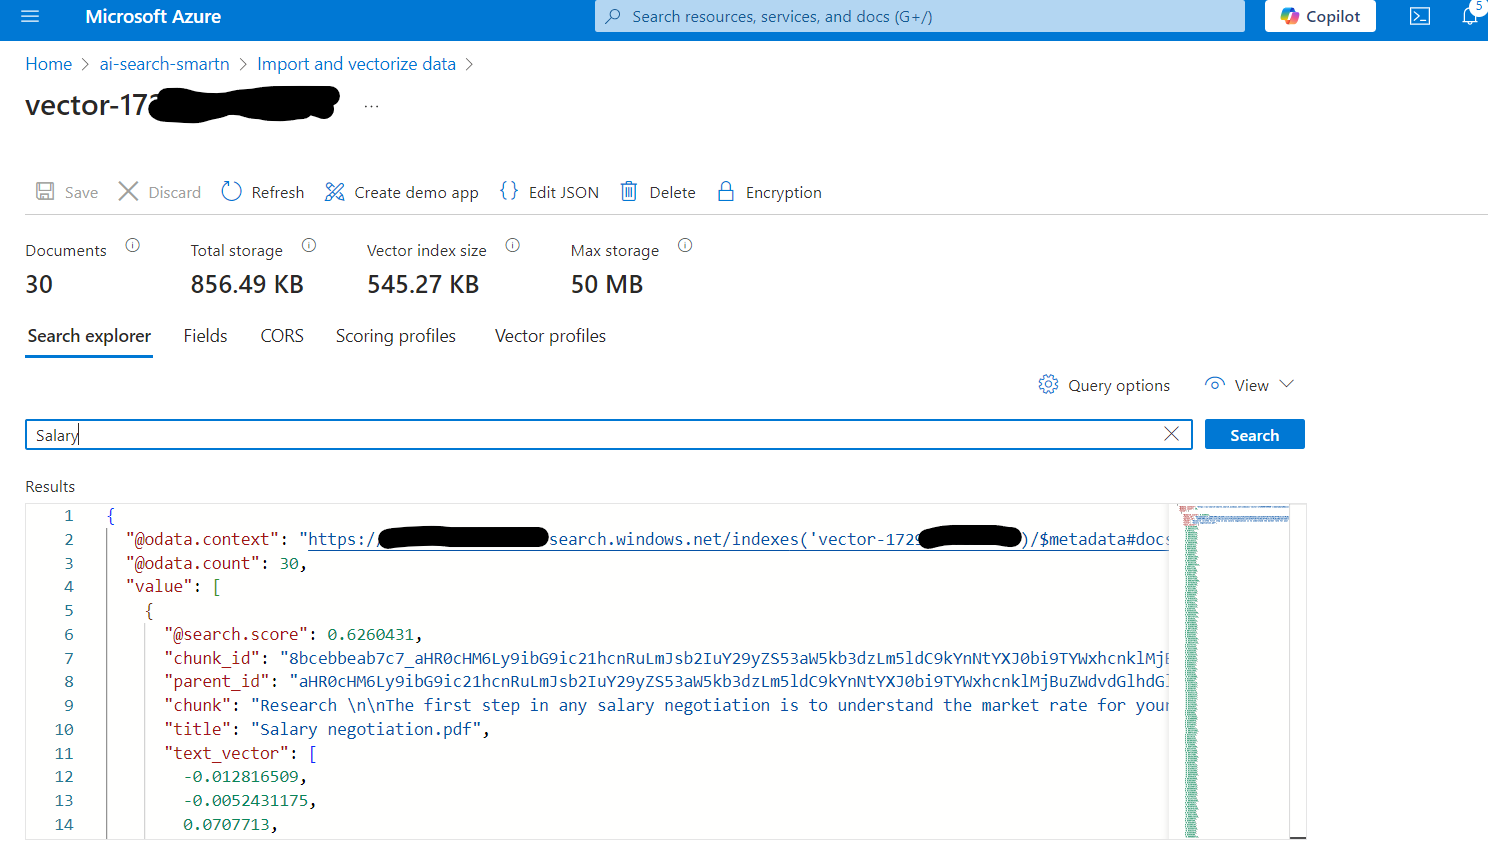Switch to the CORS tab
Screen dimensions: 1488x856
coord(282,336)
